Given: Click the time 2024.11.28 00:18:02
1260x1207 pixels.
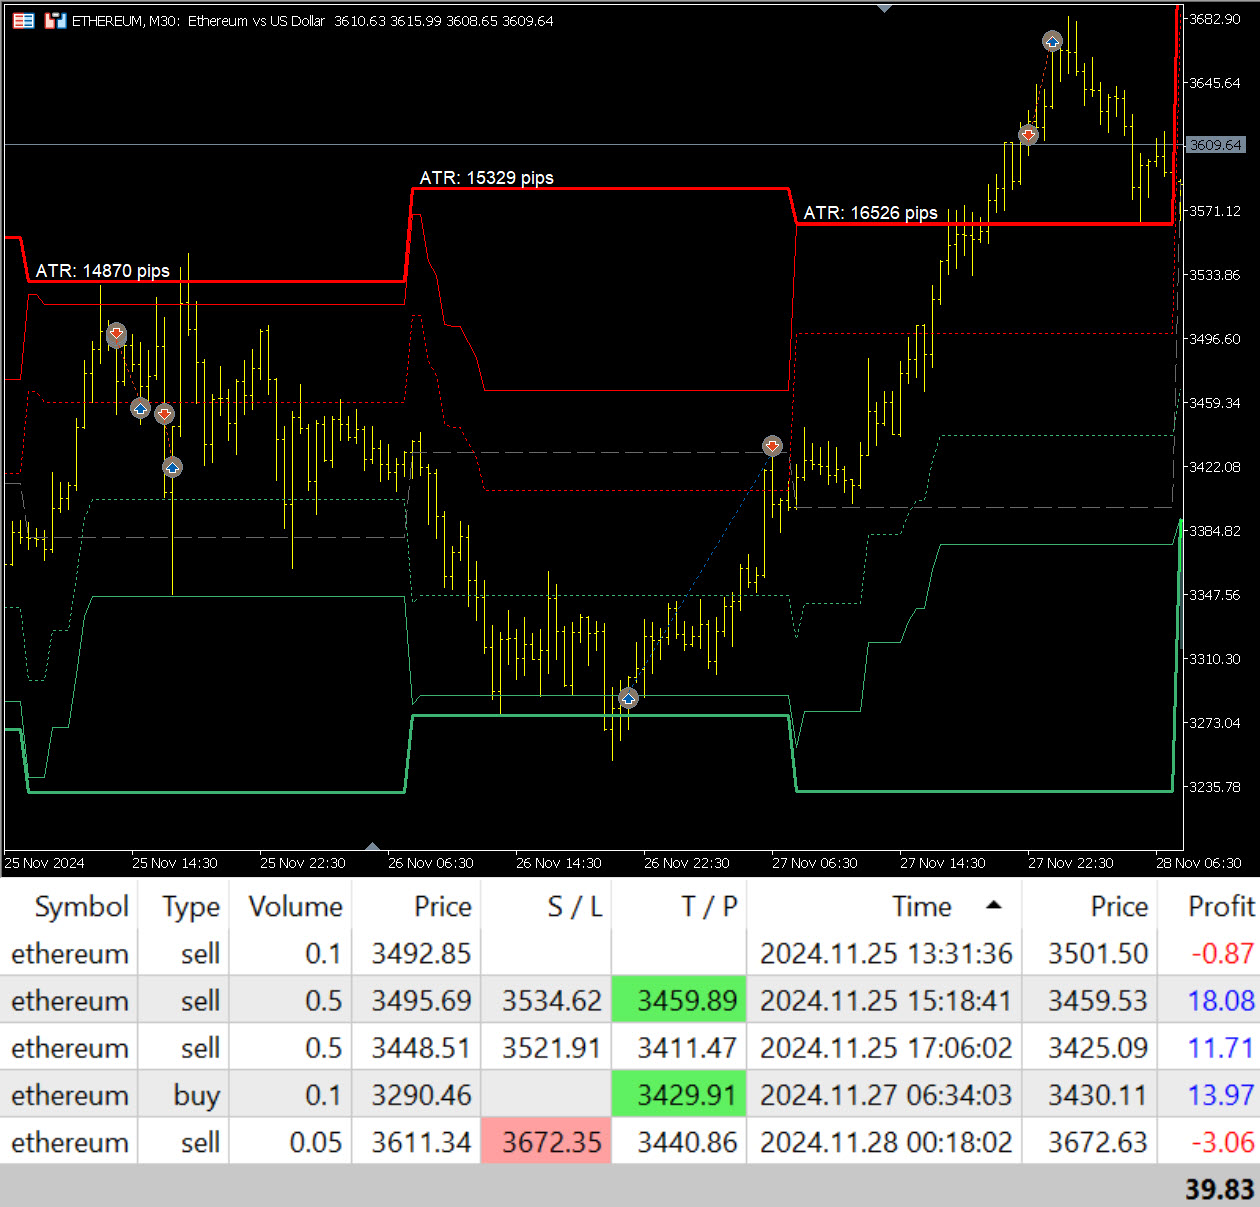Looking at the screenshot, I should 886,1141.
